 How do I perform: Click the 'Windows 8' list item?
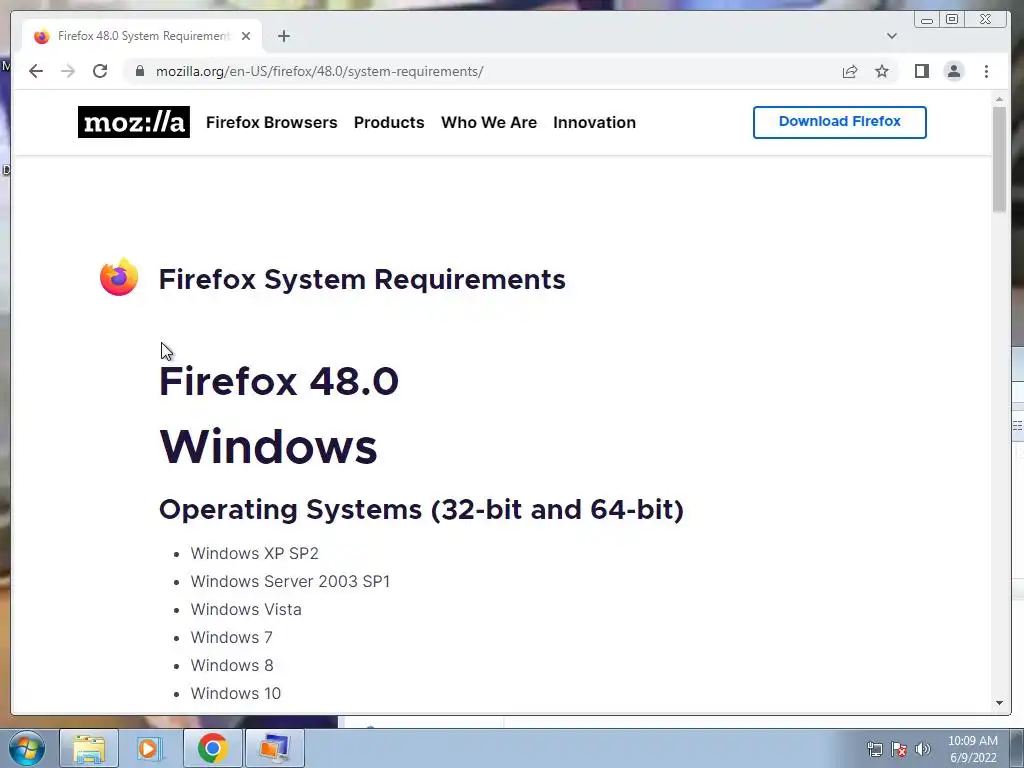232,665
